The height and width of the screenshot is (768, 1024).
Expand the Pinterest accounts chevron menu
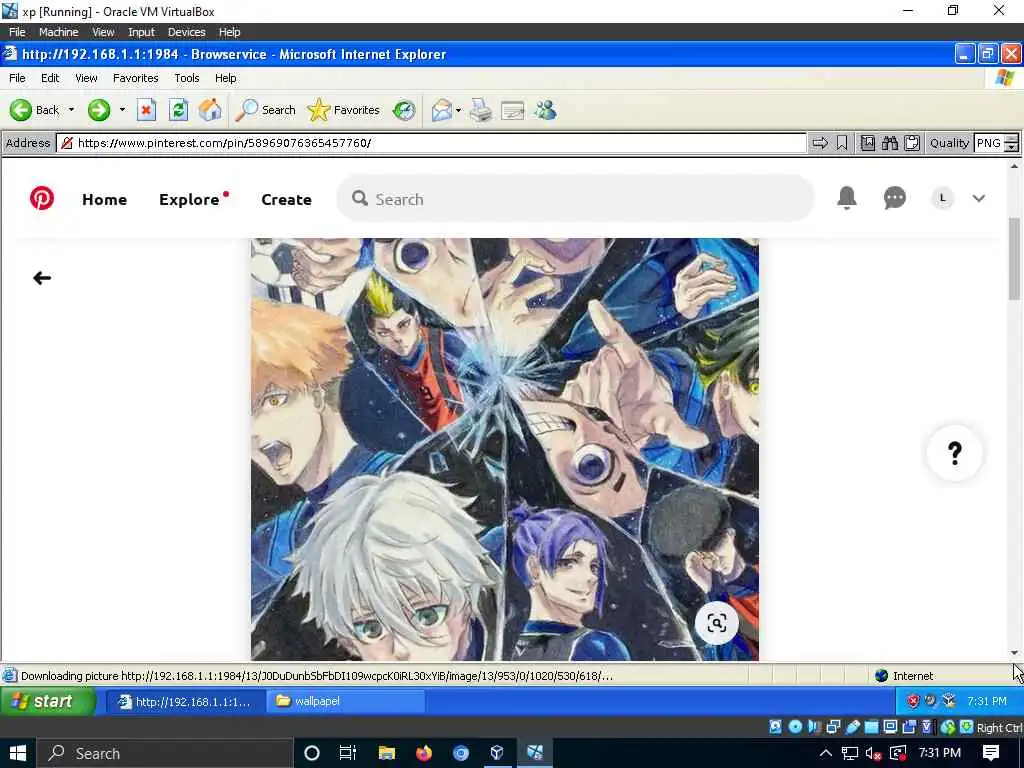(978, 199)
